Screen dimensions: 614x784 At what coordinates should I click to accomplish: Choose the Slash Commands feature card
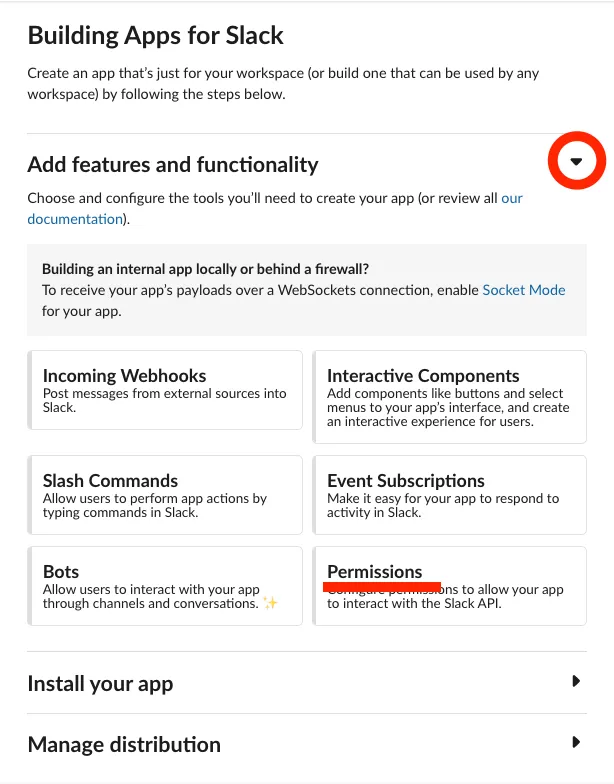coord(165,496)
